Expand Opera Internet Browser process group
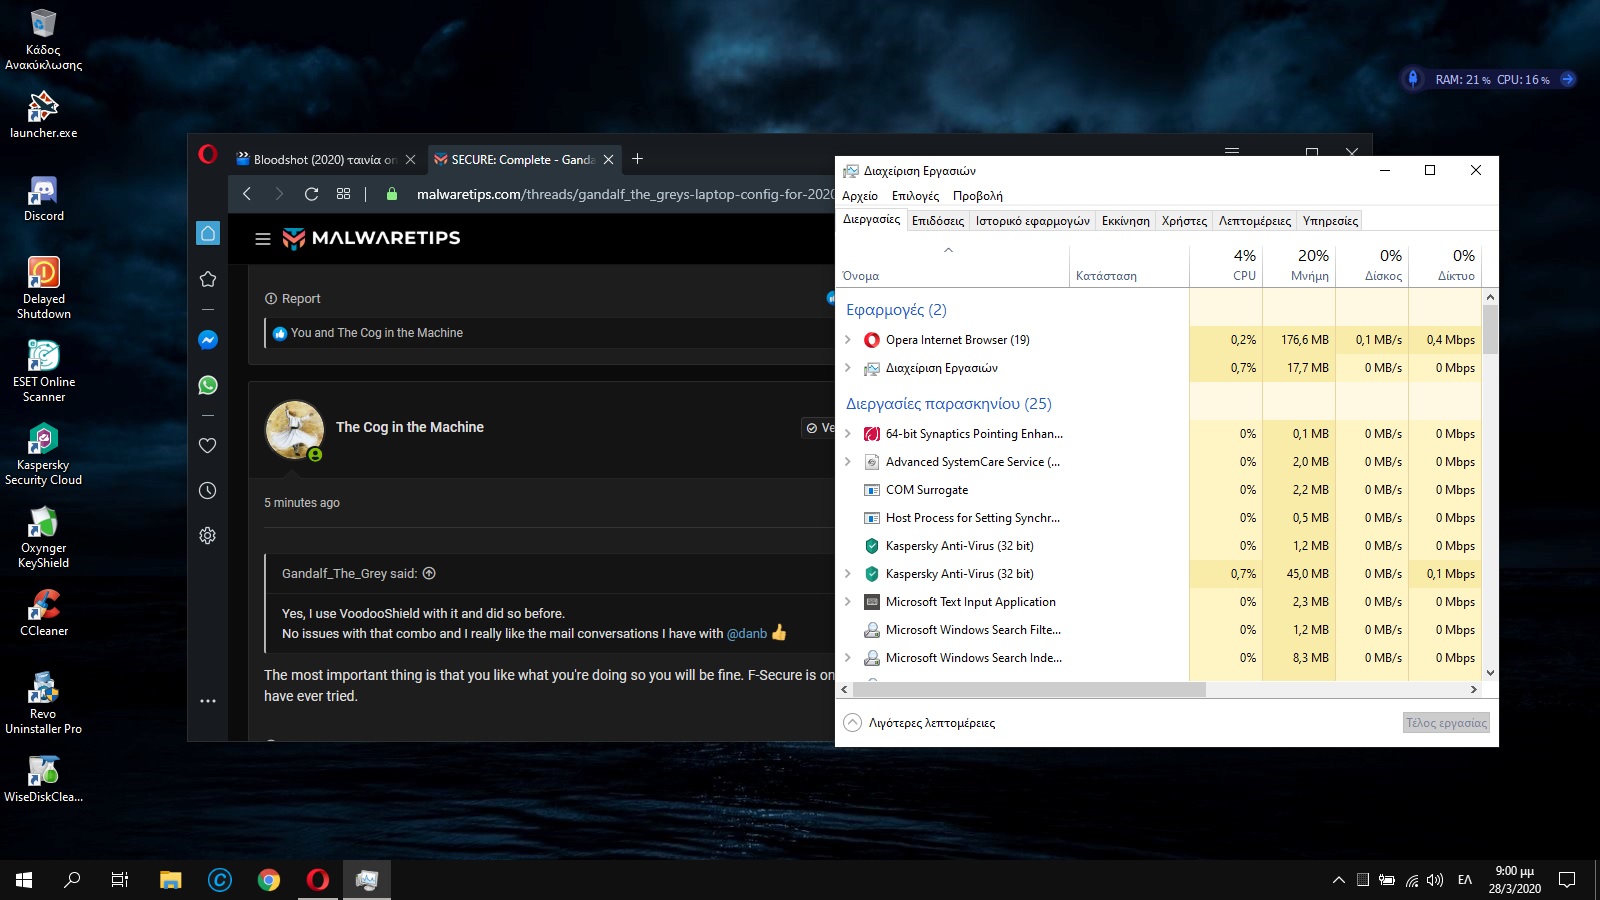Image resolution: width=1600 pixels, height=900 pixels. (x=848, y=340)
